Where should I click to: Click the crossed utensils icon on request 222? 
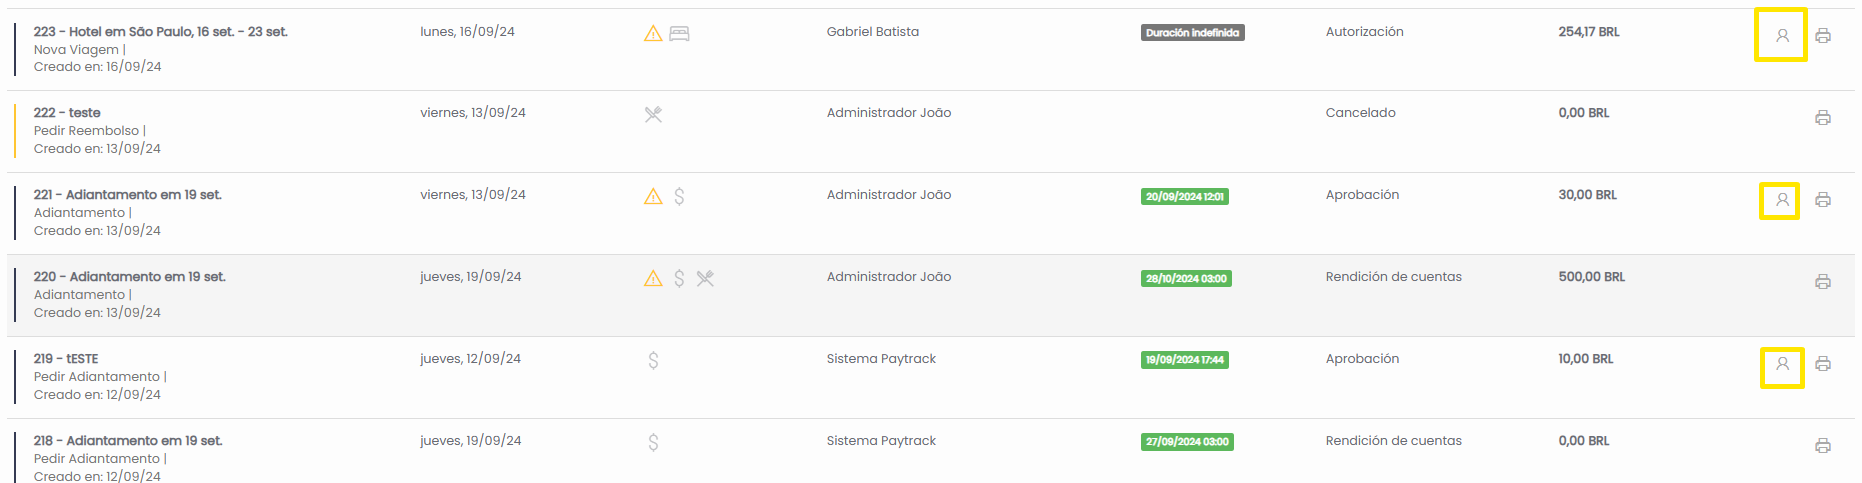click(x=653, y=114)
